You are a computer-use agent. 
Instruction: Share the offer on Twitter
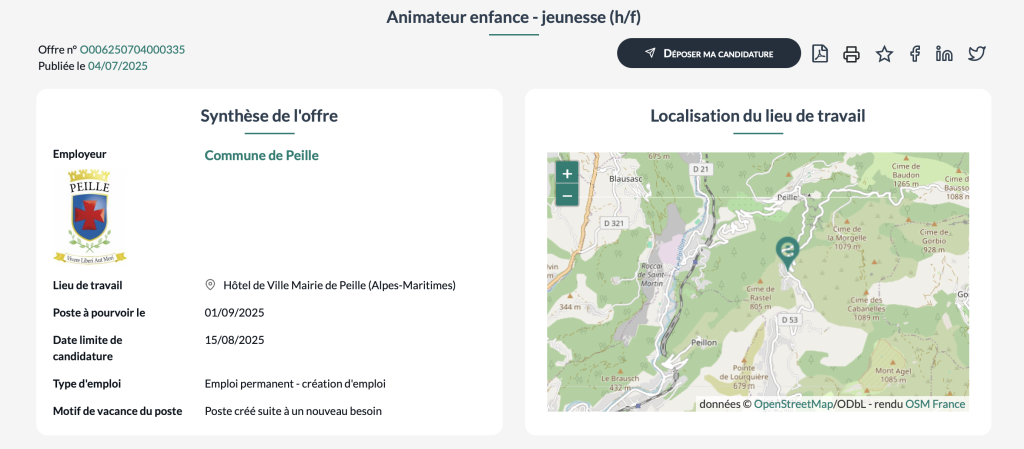pyautogui.click(x=976, y=54)
